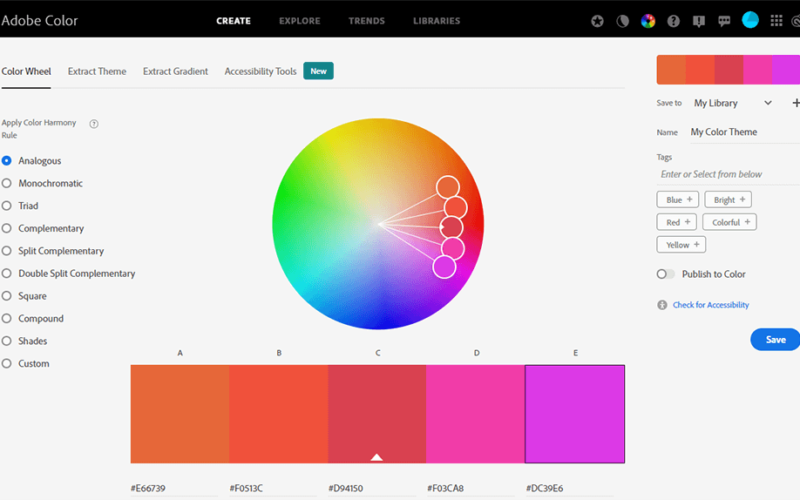Click the base color handle on the wheel
Screen dimensions: 800x500
452,227
